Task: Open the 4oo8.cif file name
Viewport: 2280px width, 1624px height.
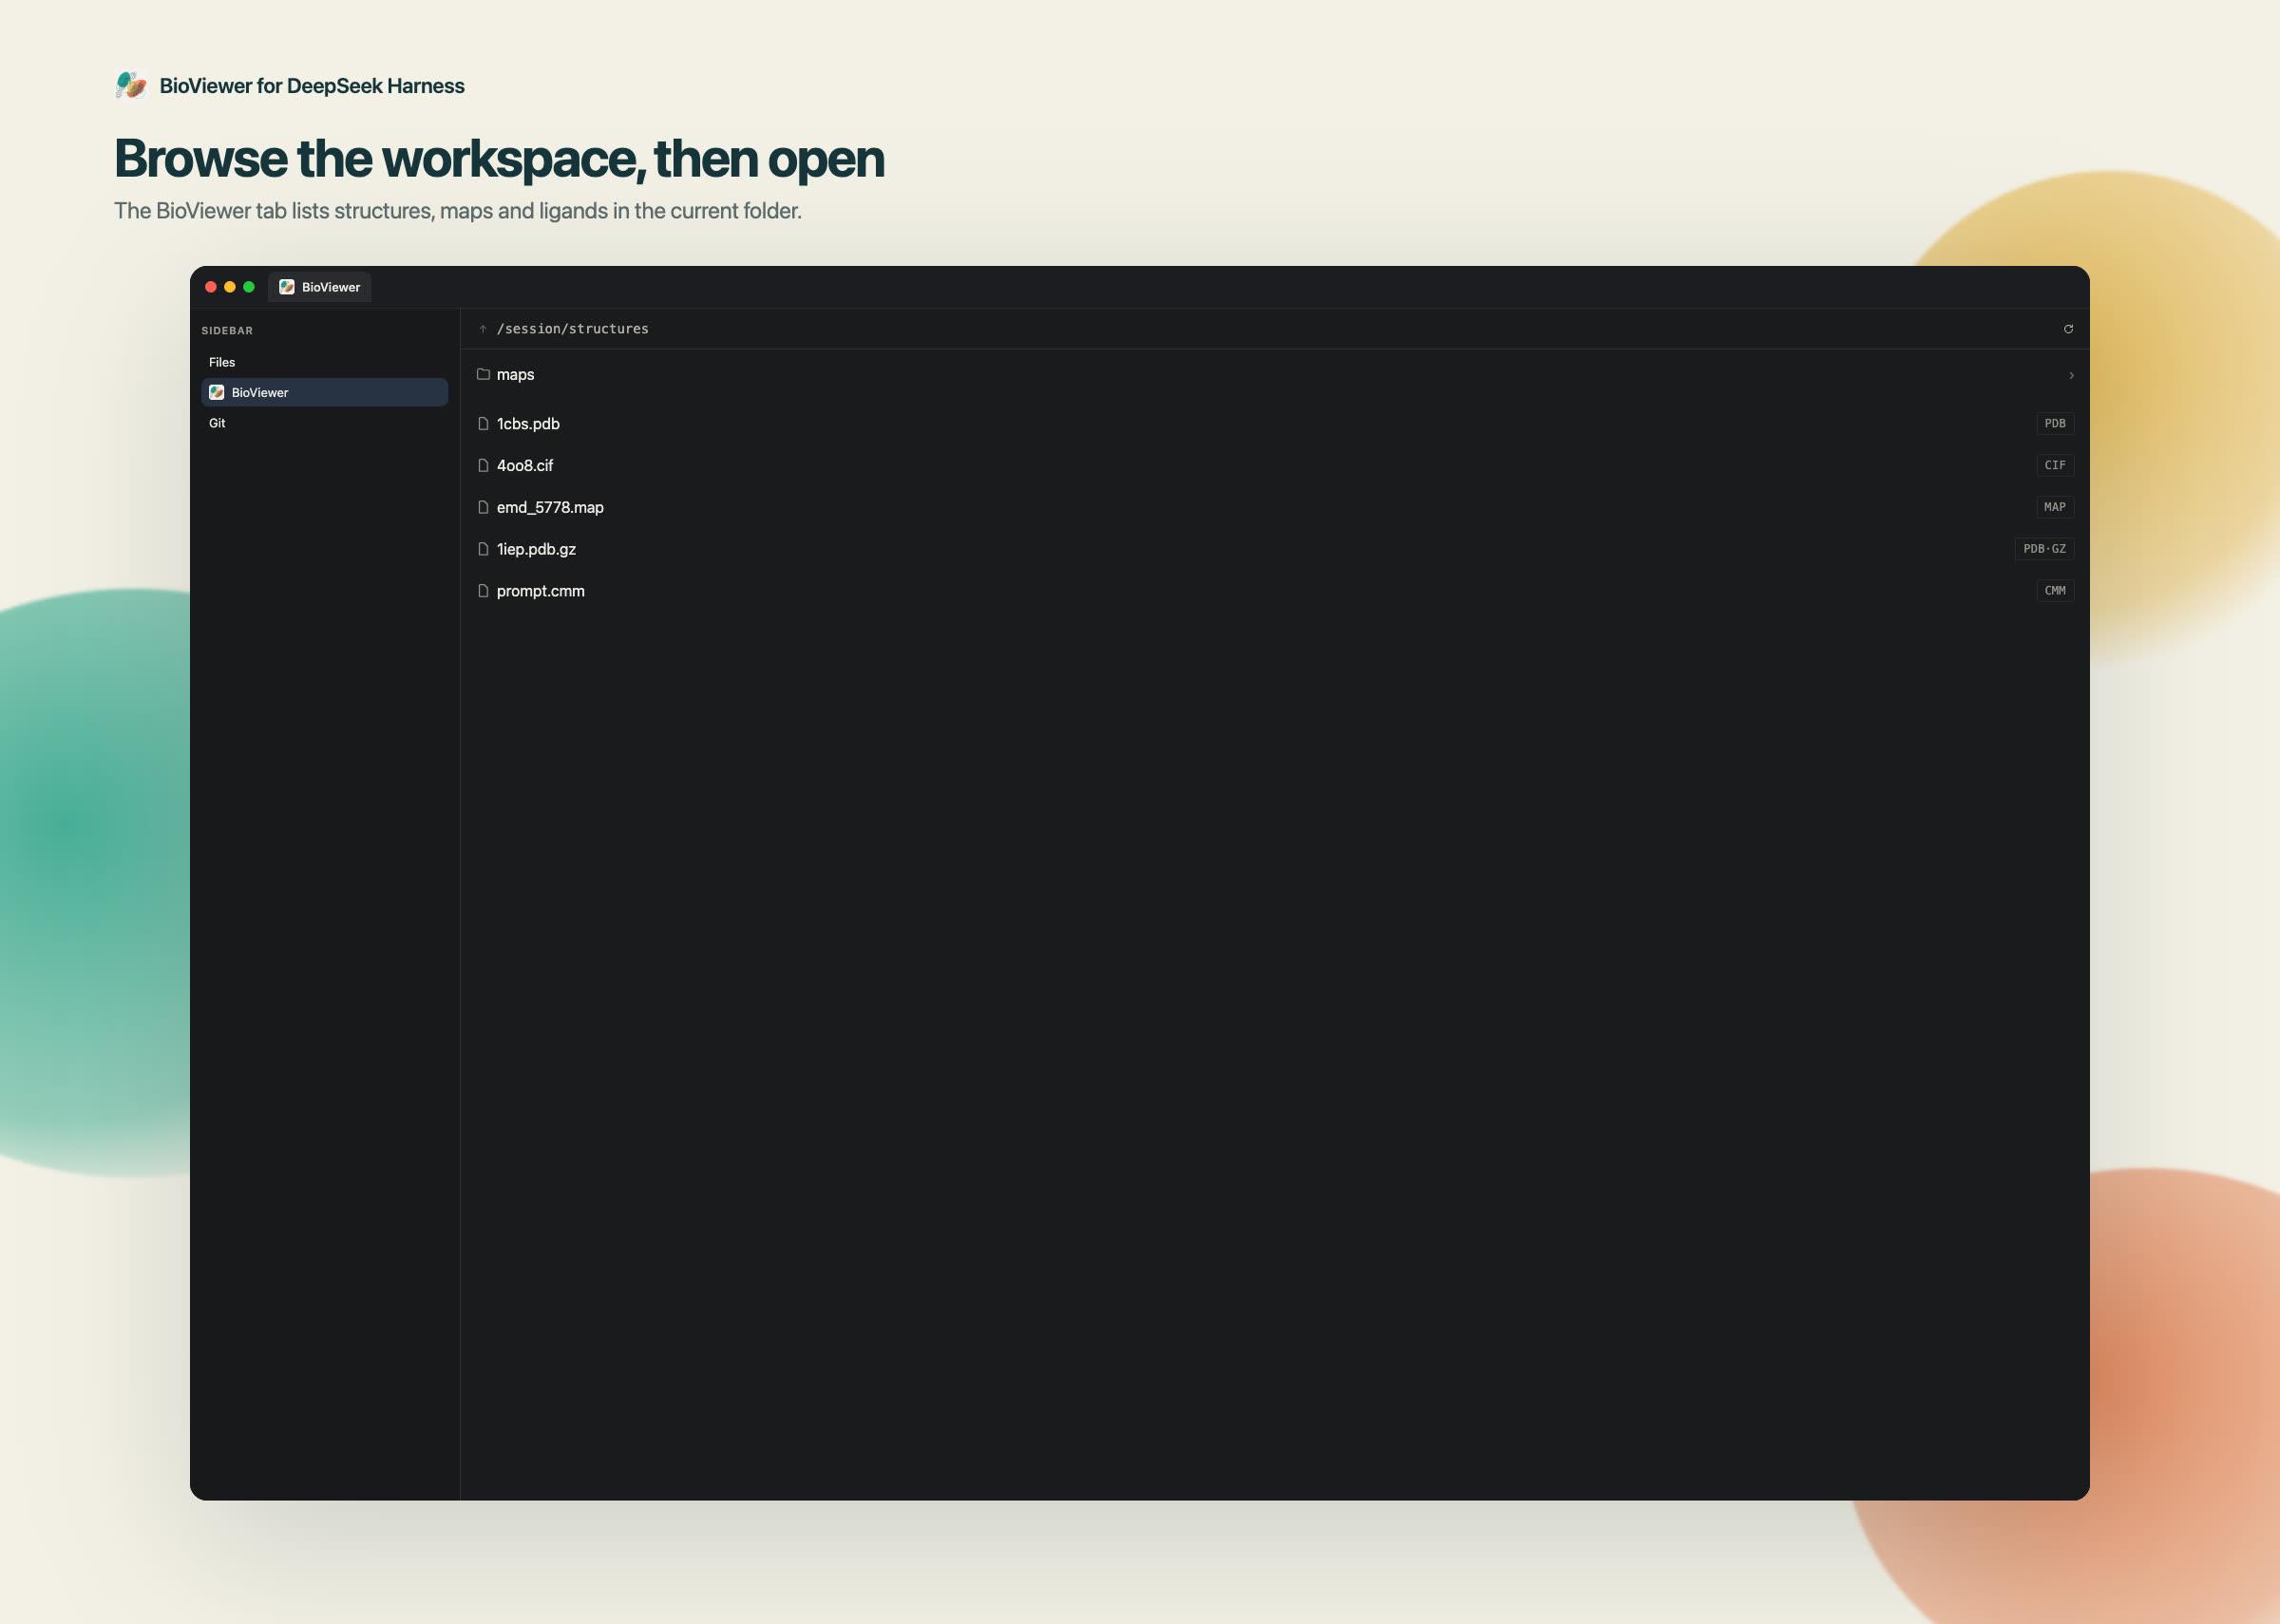Action: [525, 466]
